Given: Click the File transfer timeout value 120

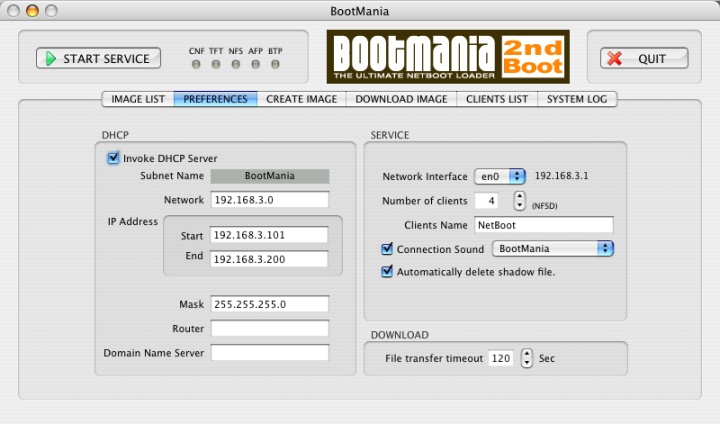Looking at the screenshot, I should (x=501, y=358).
